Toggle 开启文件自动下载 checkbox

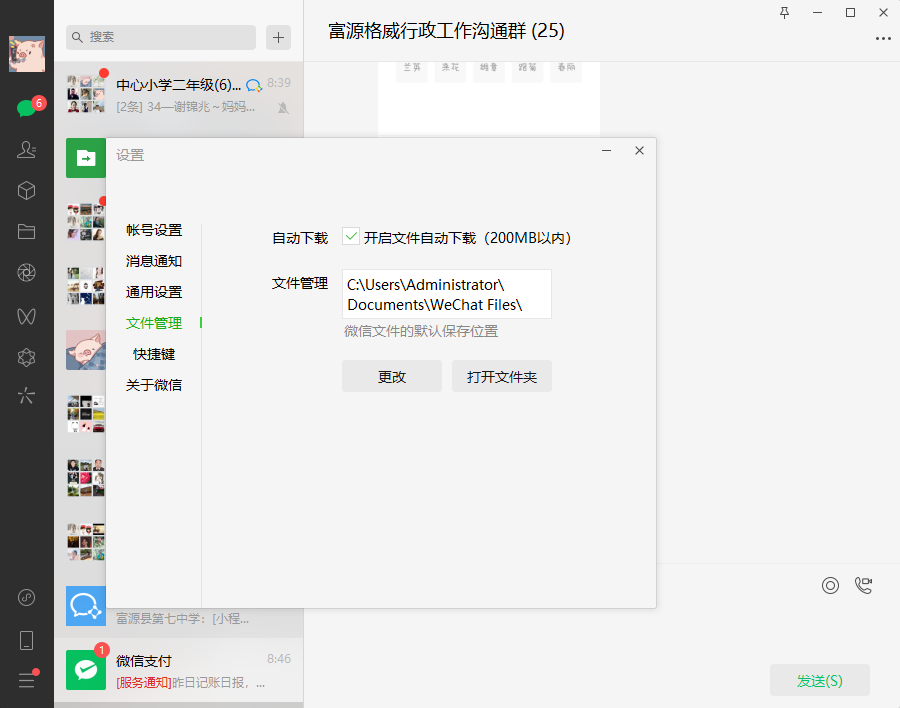coord(351,237)
